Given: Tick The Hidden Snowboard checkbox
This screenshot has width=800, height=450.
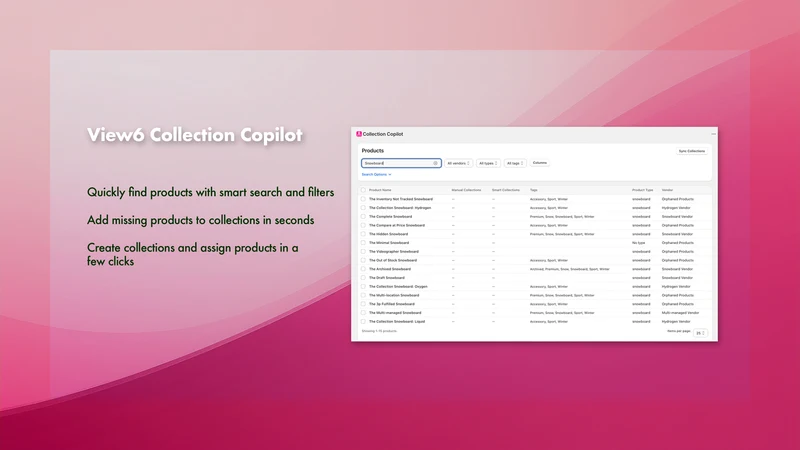Looking at the screenshot, I should tap(363, 234).
